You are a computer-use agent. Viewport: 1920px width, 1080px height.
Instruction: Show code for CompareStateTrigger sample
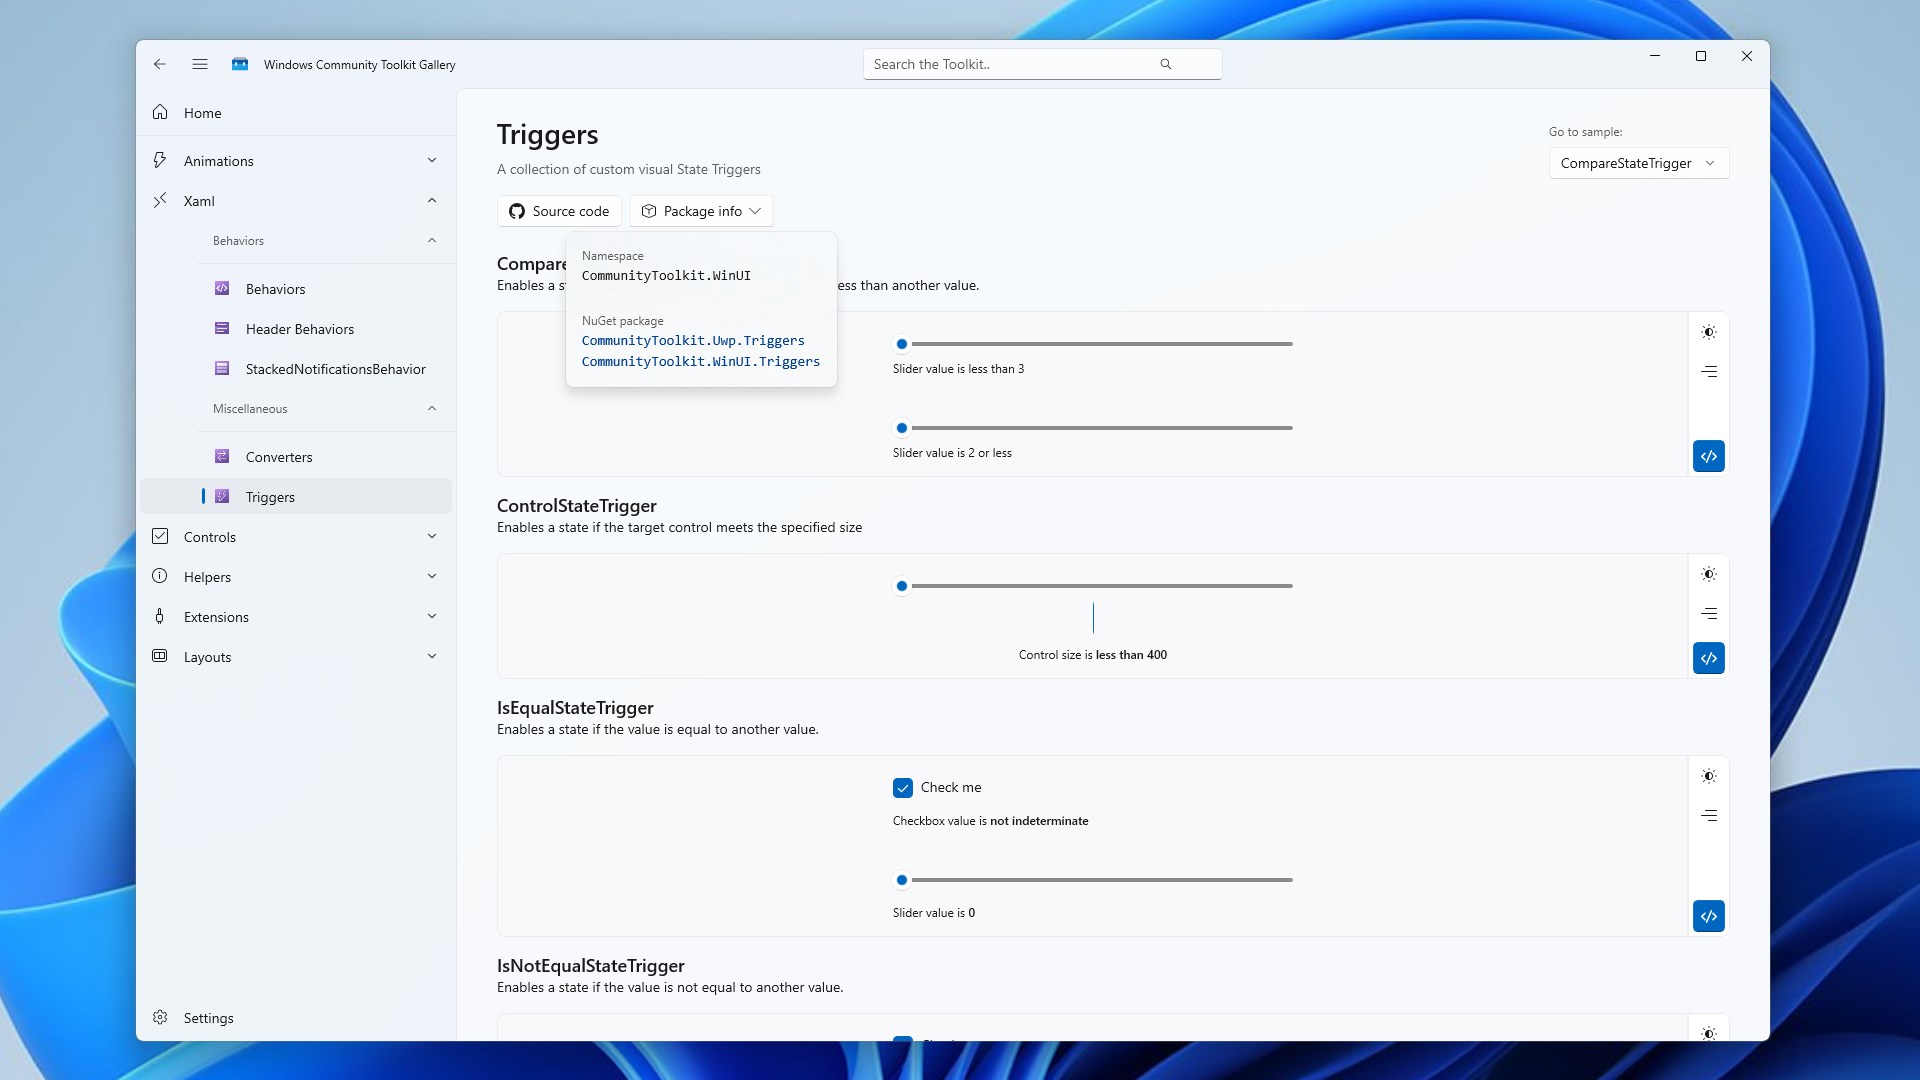(x=1709, y=456)
